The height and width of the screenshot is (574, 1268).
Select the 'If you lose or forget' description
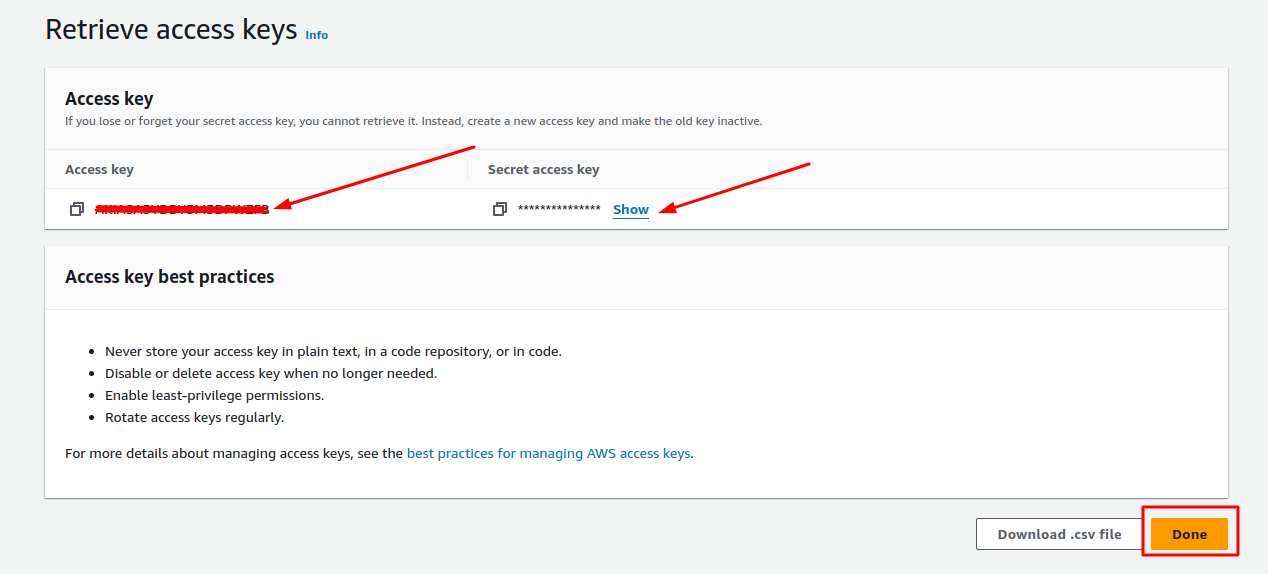(x=413, y=121)
